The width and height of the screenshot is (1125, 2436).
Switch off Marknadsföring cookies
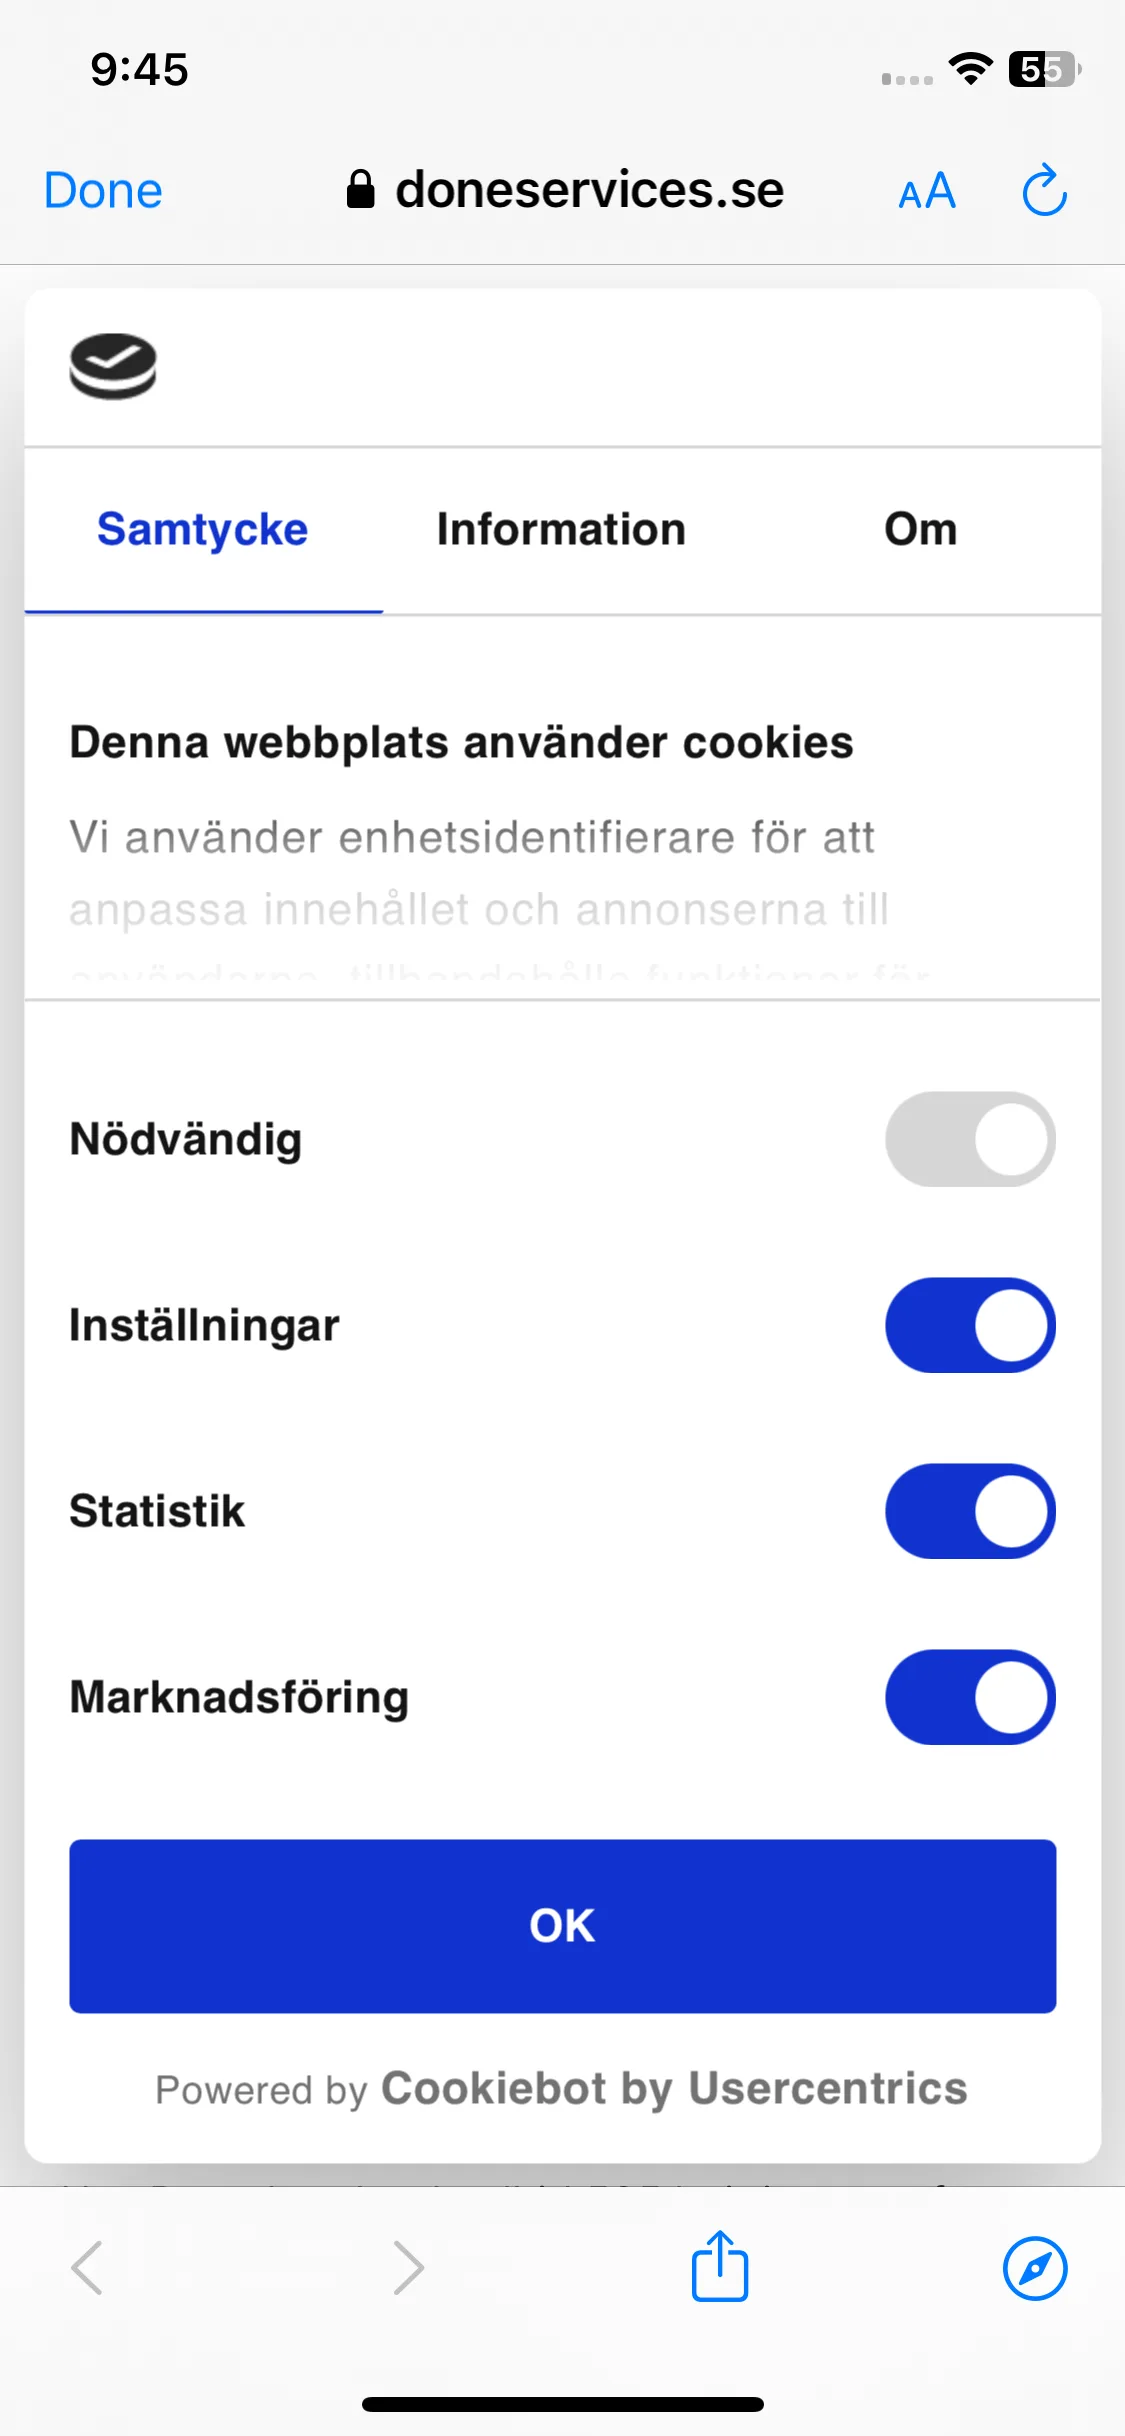970,1697
